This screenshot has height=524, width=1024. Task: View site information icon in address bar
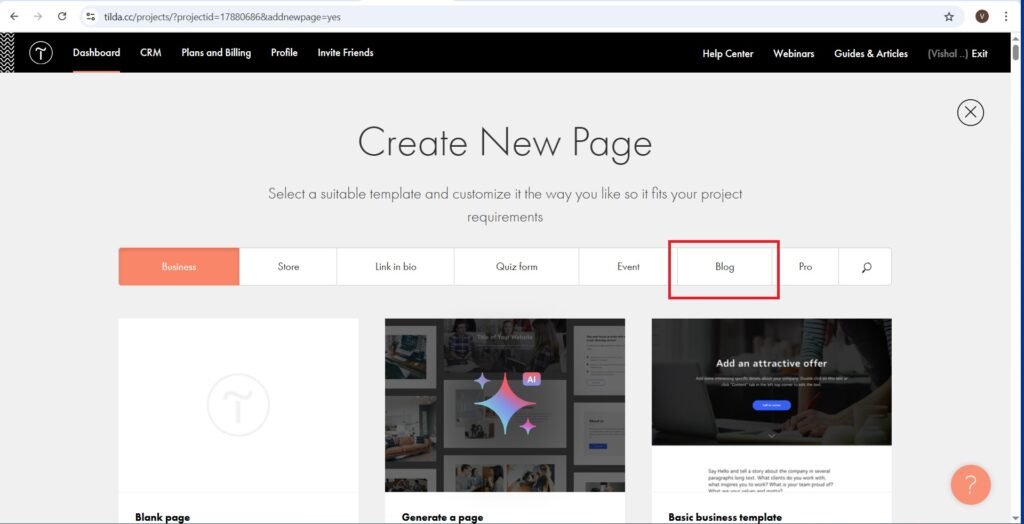(x=91, y=16)
